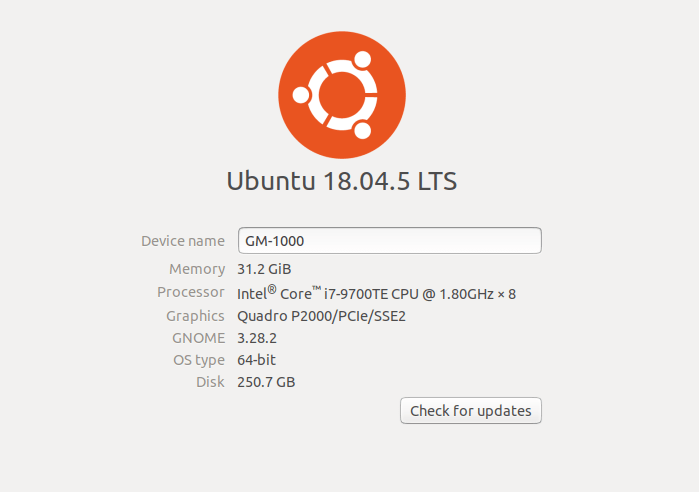Click the orange Ubuntu logo
Image resolution: width=699 pixels, height=492 pixels.
coord(342,95)
